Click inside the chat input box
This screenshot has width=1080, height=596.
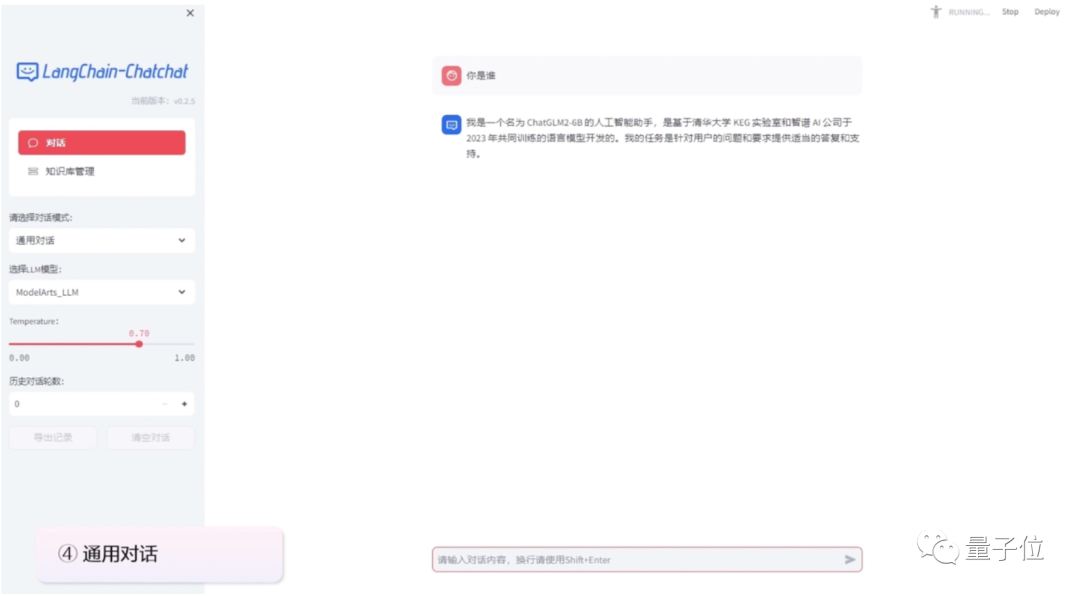(x=640, y=559)
